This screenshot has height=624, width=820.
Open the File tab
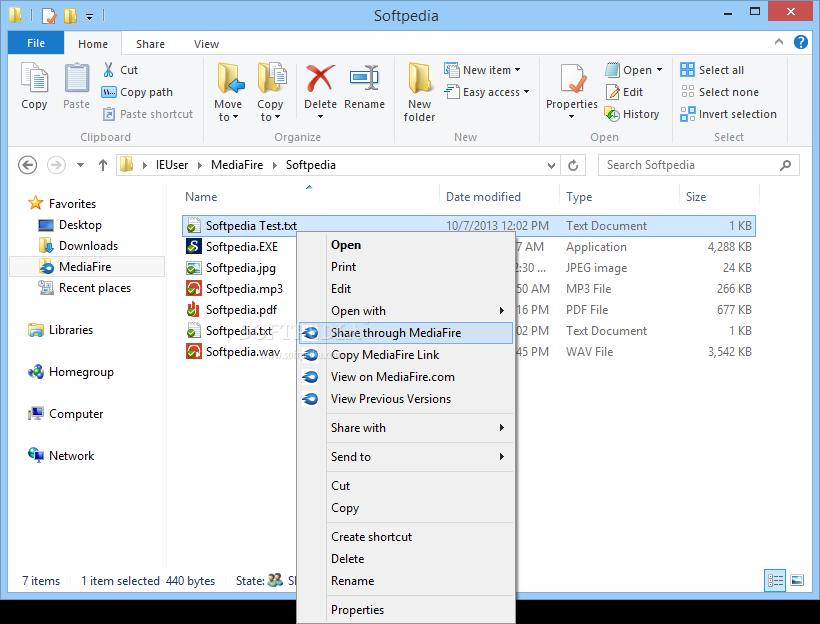[36, 43]
